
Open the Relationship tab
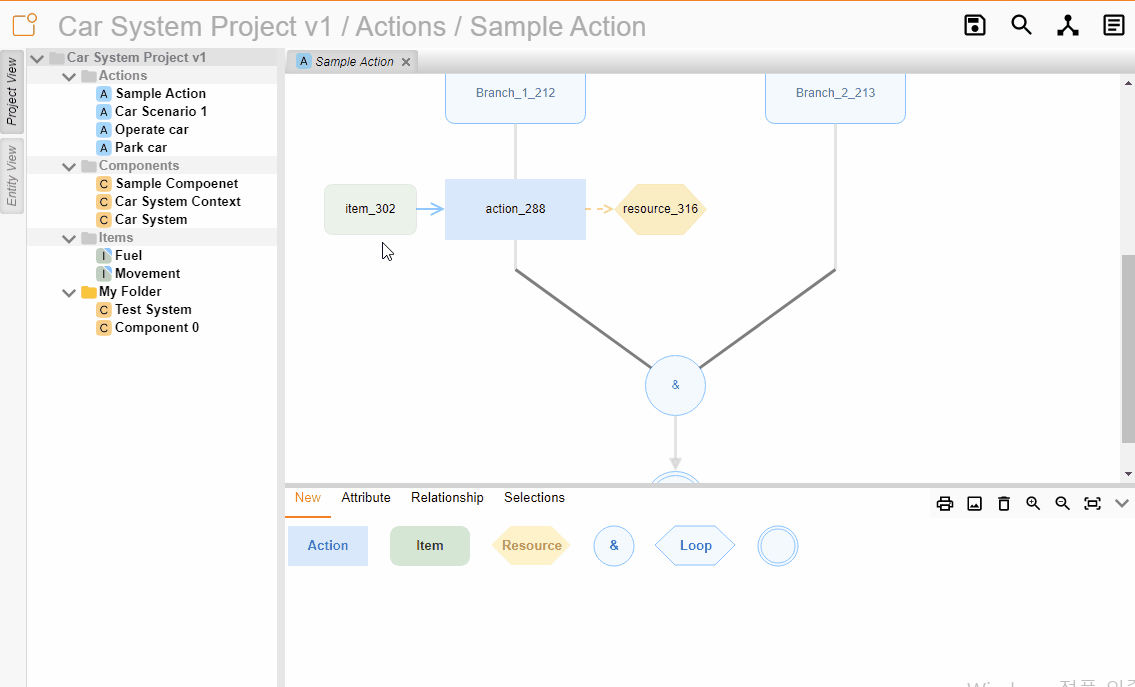(x=447, y=497)
